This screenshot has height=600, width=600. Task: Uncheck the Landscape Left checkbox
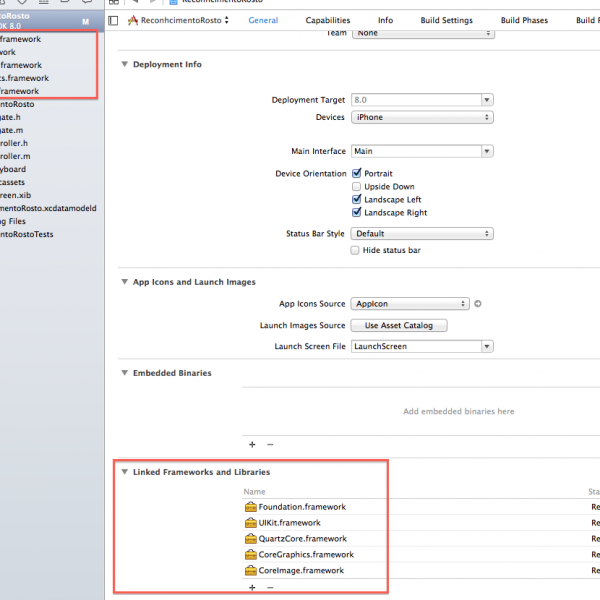pyautogui.click(x=356, y=199)
